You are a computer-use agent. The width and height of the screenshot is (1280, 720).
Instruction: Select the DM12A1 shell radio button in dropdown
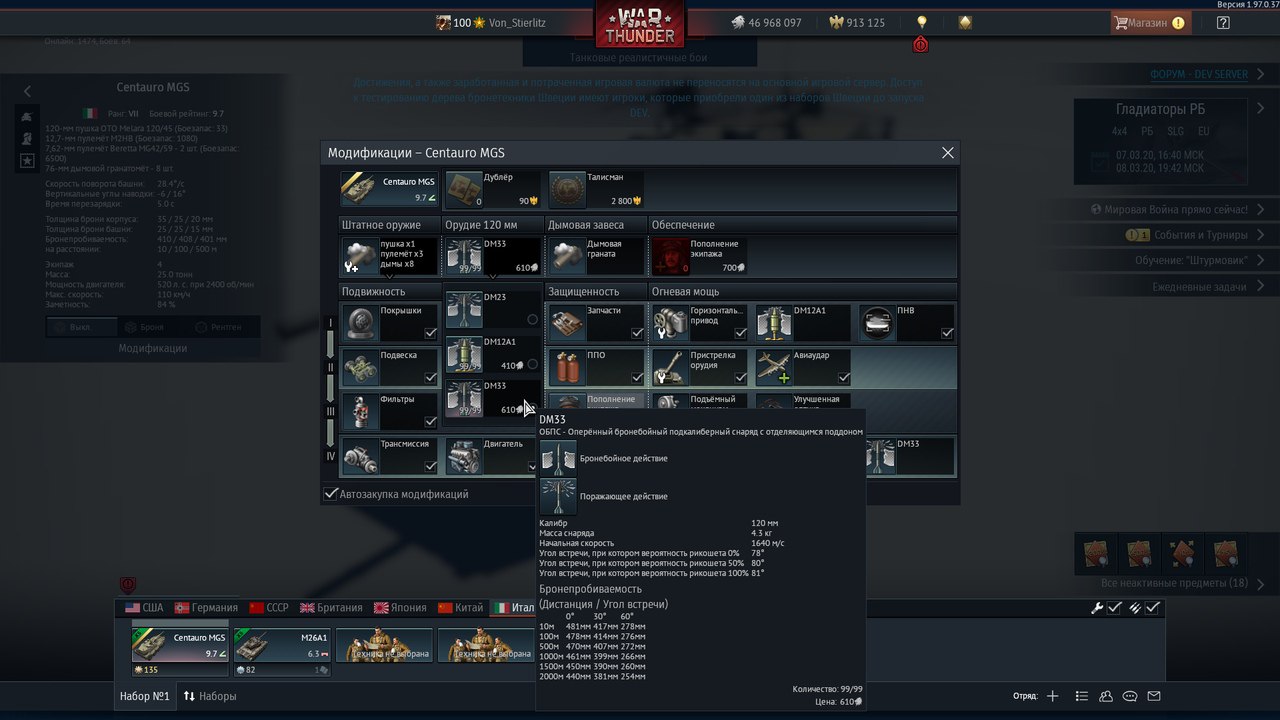click(x=532, y=365)
